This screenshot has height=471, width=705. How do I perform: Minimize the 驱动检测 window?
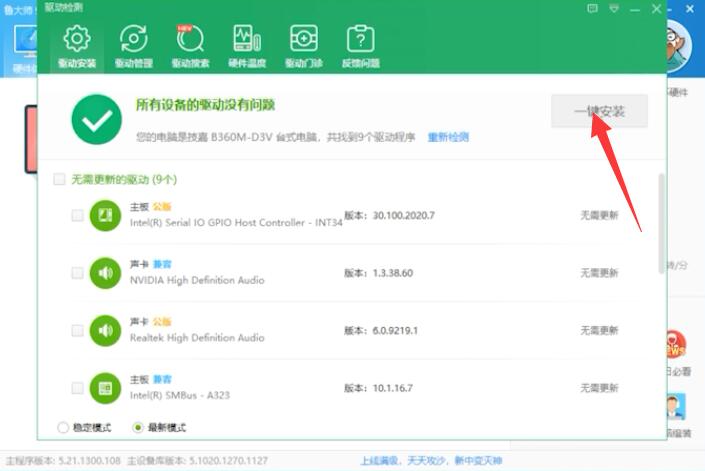(635, 9)
